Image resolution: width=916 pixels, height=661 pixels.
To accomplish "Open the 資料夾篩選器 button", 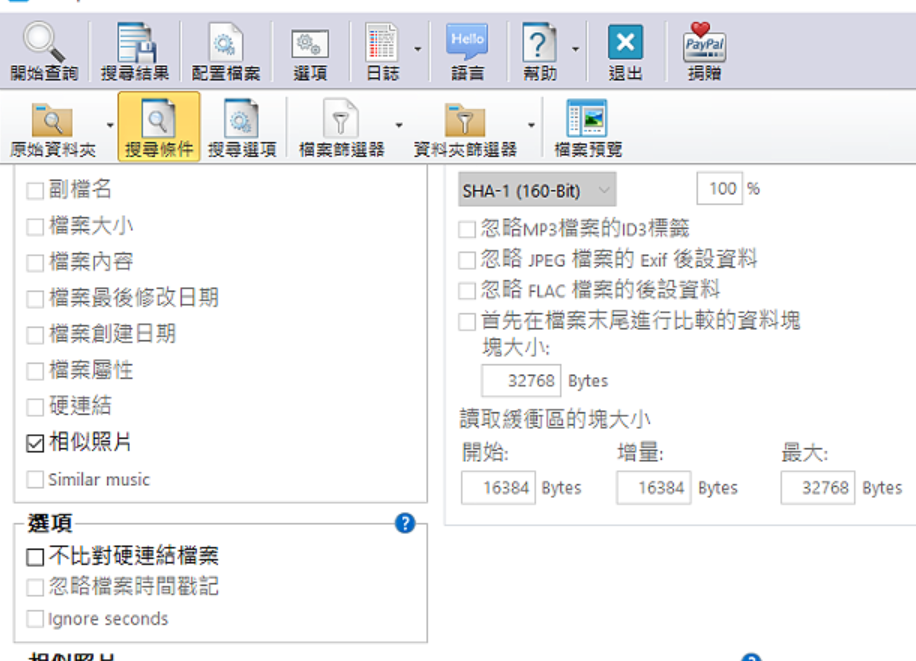I will coord(465,127).
